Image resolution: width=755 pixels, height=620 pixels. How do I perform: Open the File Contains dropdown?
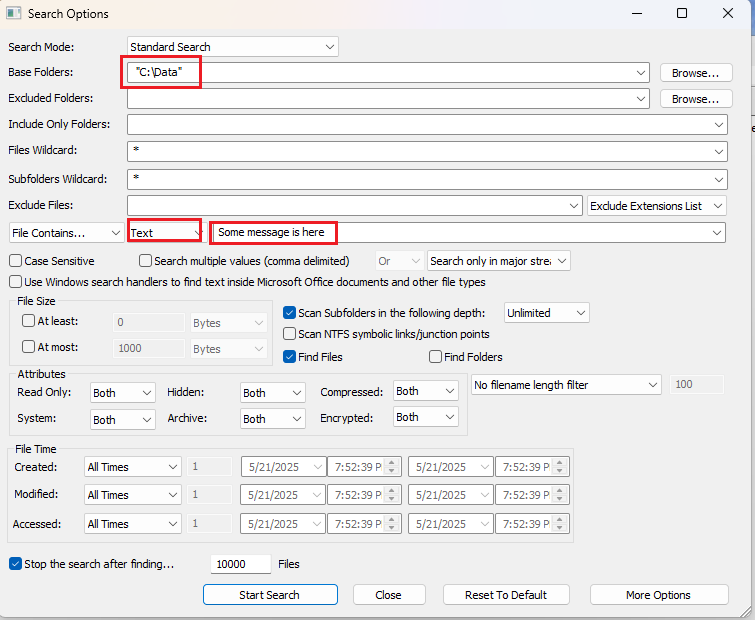pyautogui.click(x=66, y=233)
